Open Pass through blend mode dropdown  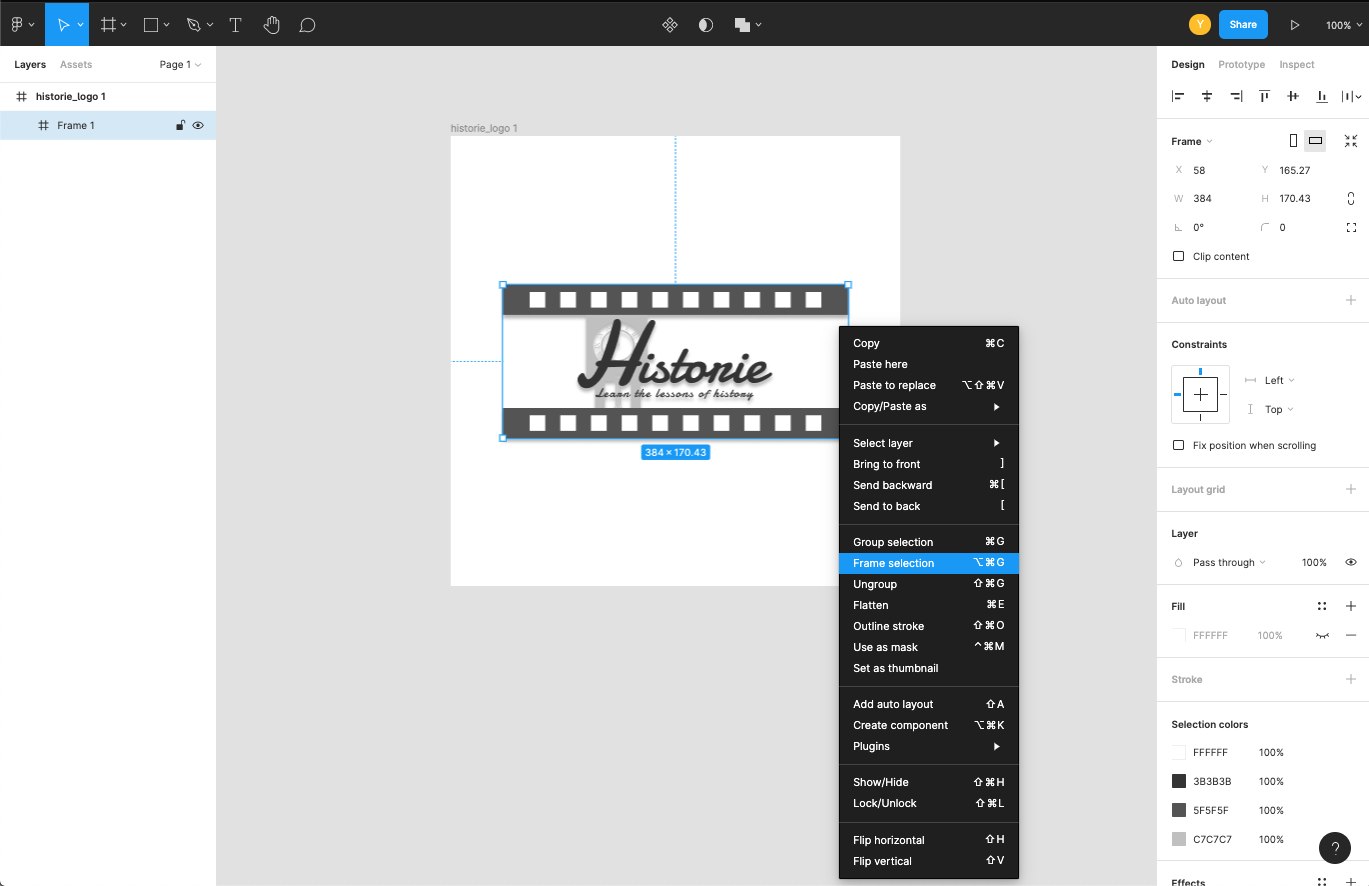click(x=1229, y=563)
